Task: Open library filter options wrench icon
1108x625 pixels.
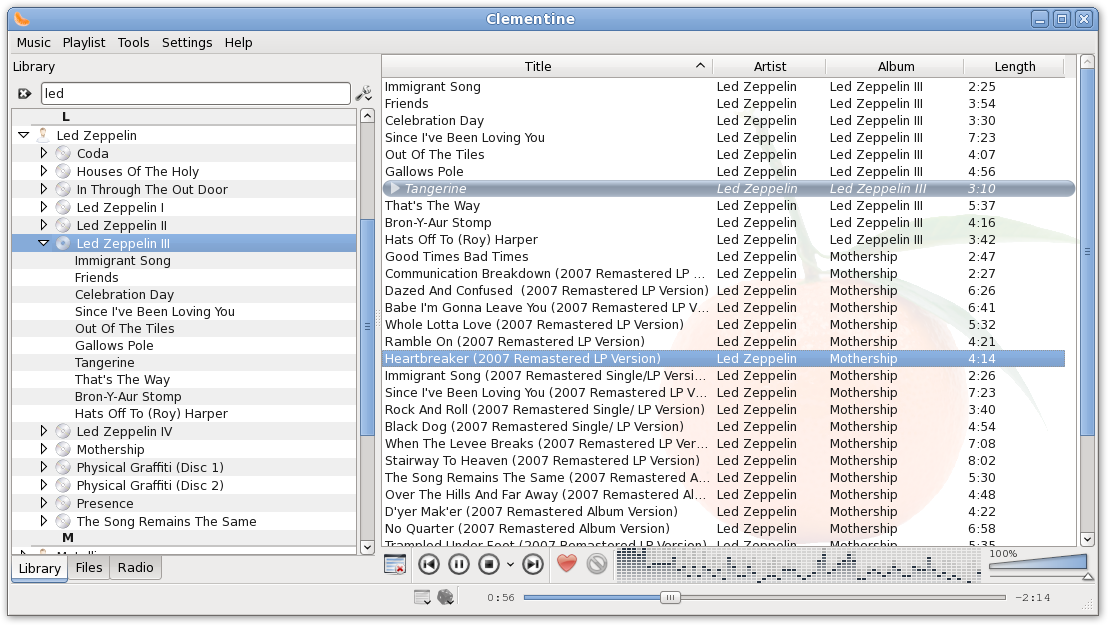Action: coord(364,93)
